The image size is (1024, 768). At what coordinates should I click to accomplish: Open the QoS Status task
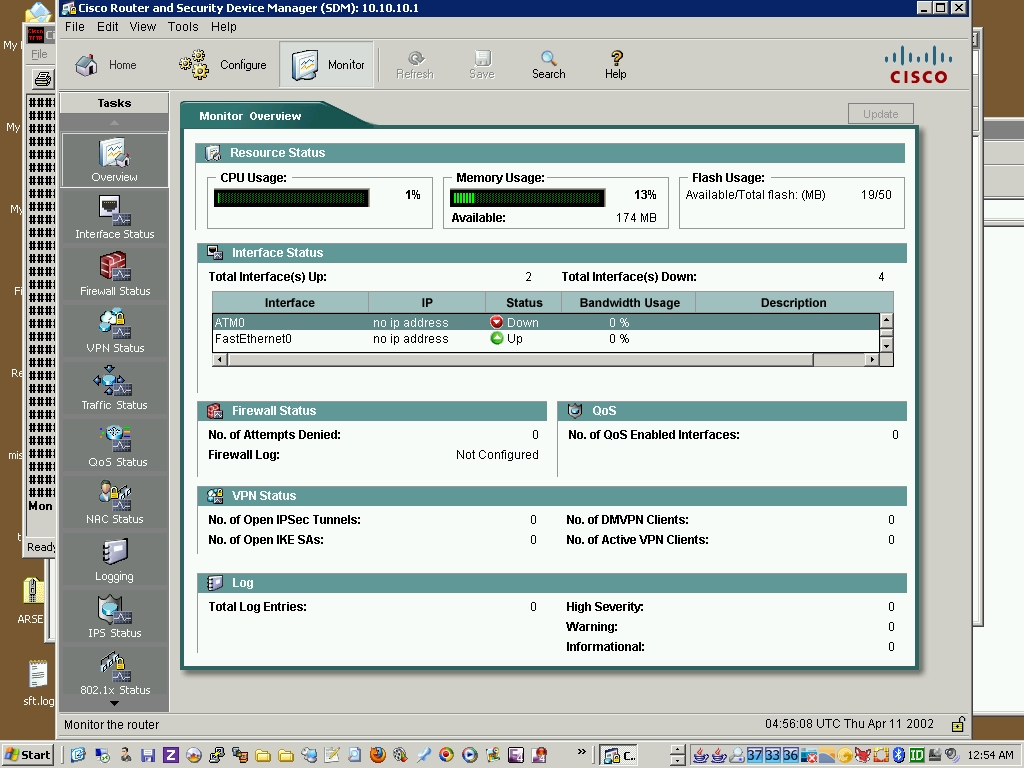(114, 445)
